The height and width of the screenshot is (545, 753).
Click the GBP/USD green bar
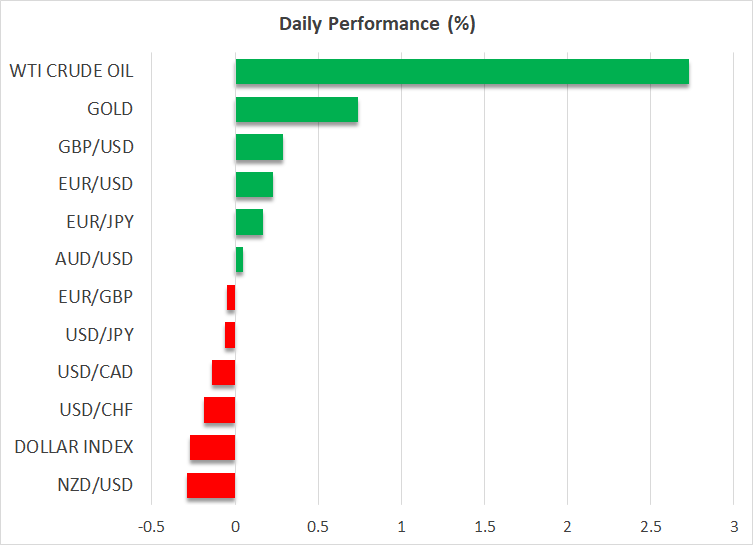(259, 147)
